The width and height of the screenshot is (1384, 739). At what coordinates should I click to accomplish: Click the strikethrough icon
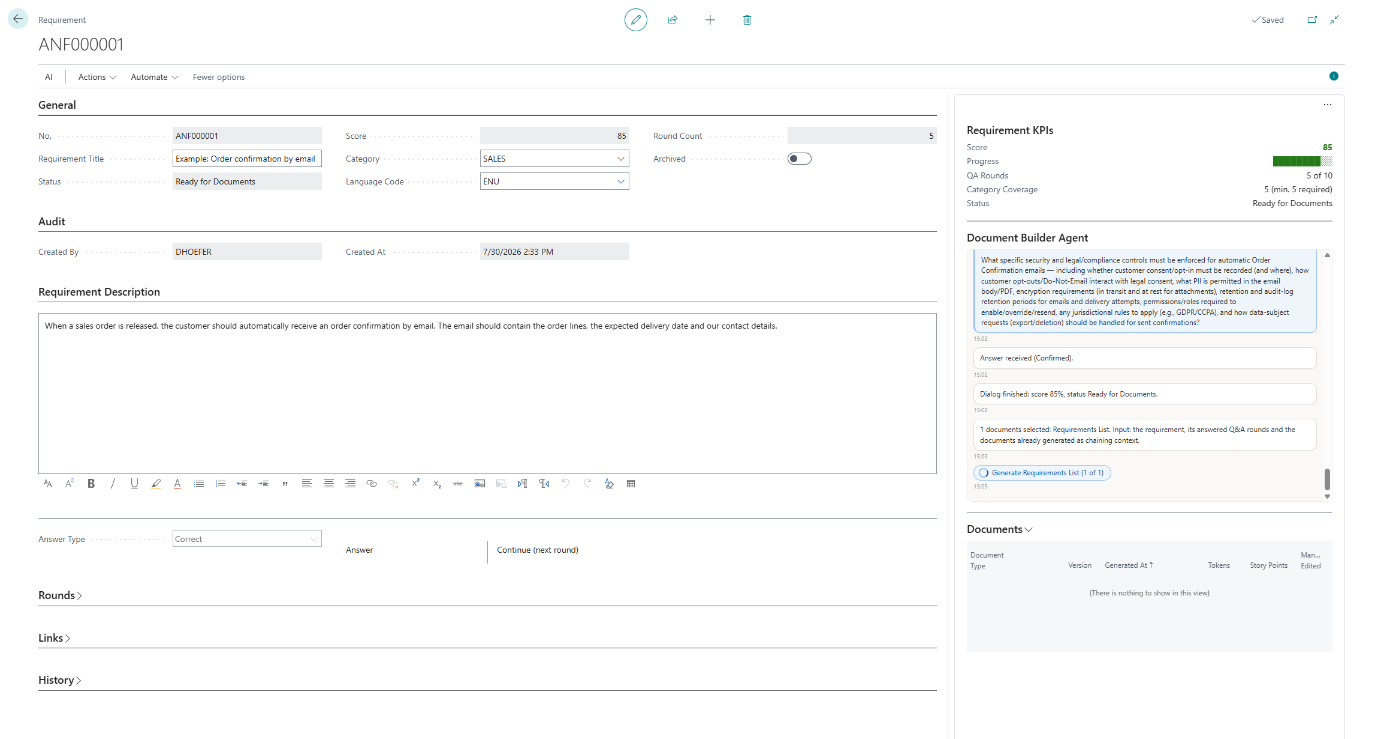[458, 484]
